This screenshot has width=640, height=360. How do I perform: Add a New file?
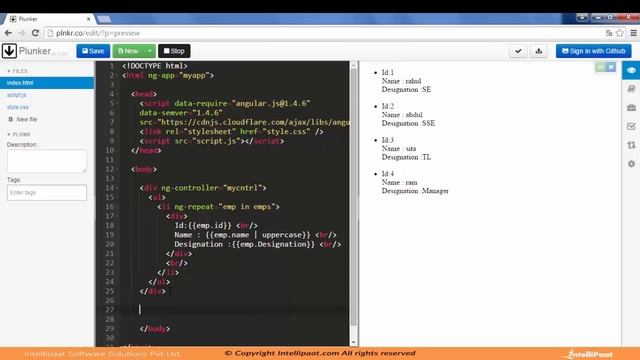23,119
